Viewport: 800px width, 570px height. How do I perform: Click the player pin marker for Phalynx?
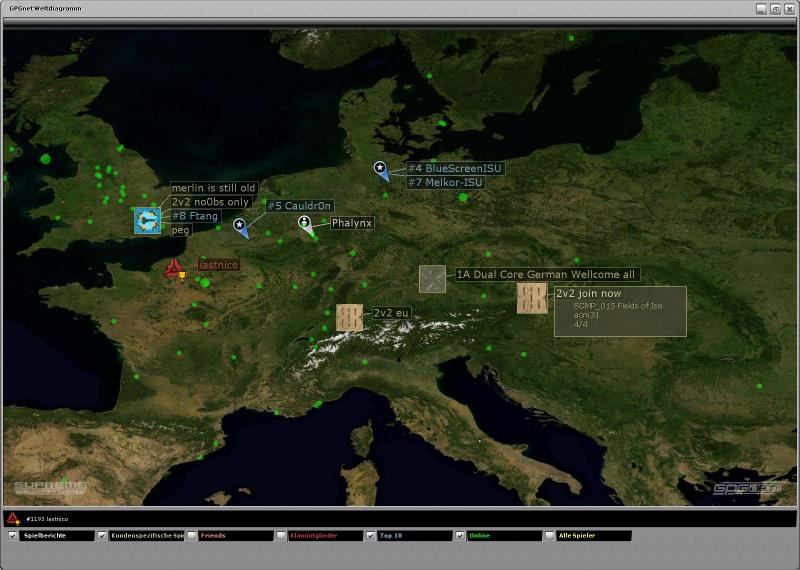(x=306, y=226)
